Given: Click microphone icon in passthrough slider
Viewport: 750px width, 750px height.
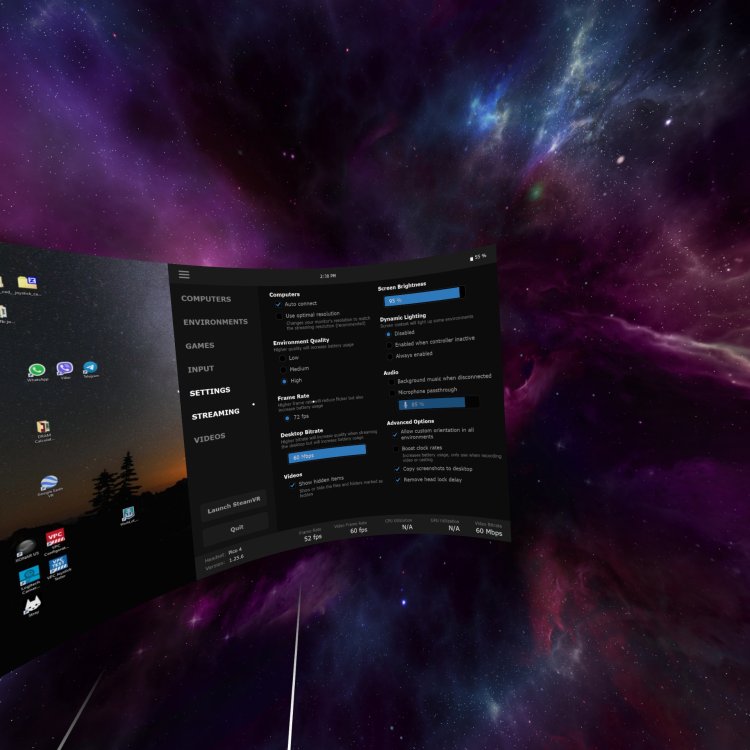Looking at the screenshot, I should tap(406, 405).
